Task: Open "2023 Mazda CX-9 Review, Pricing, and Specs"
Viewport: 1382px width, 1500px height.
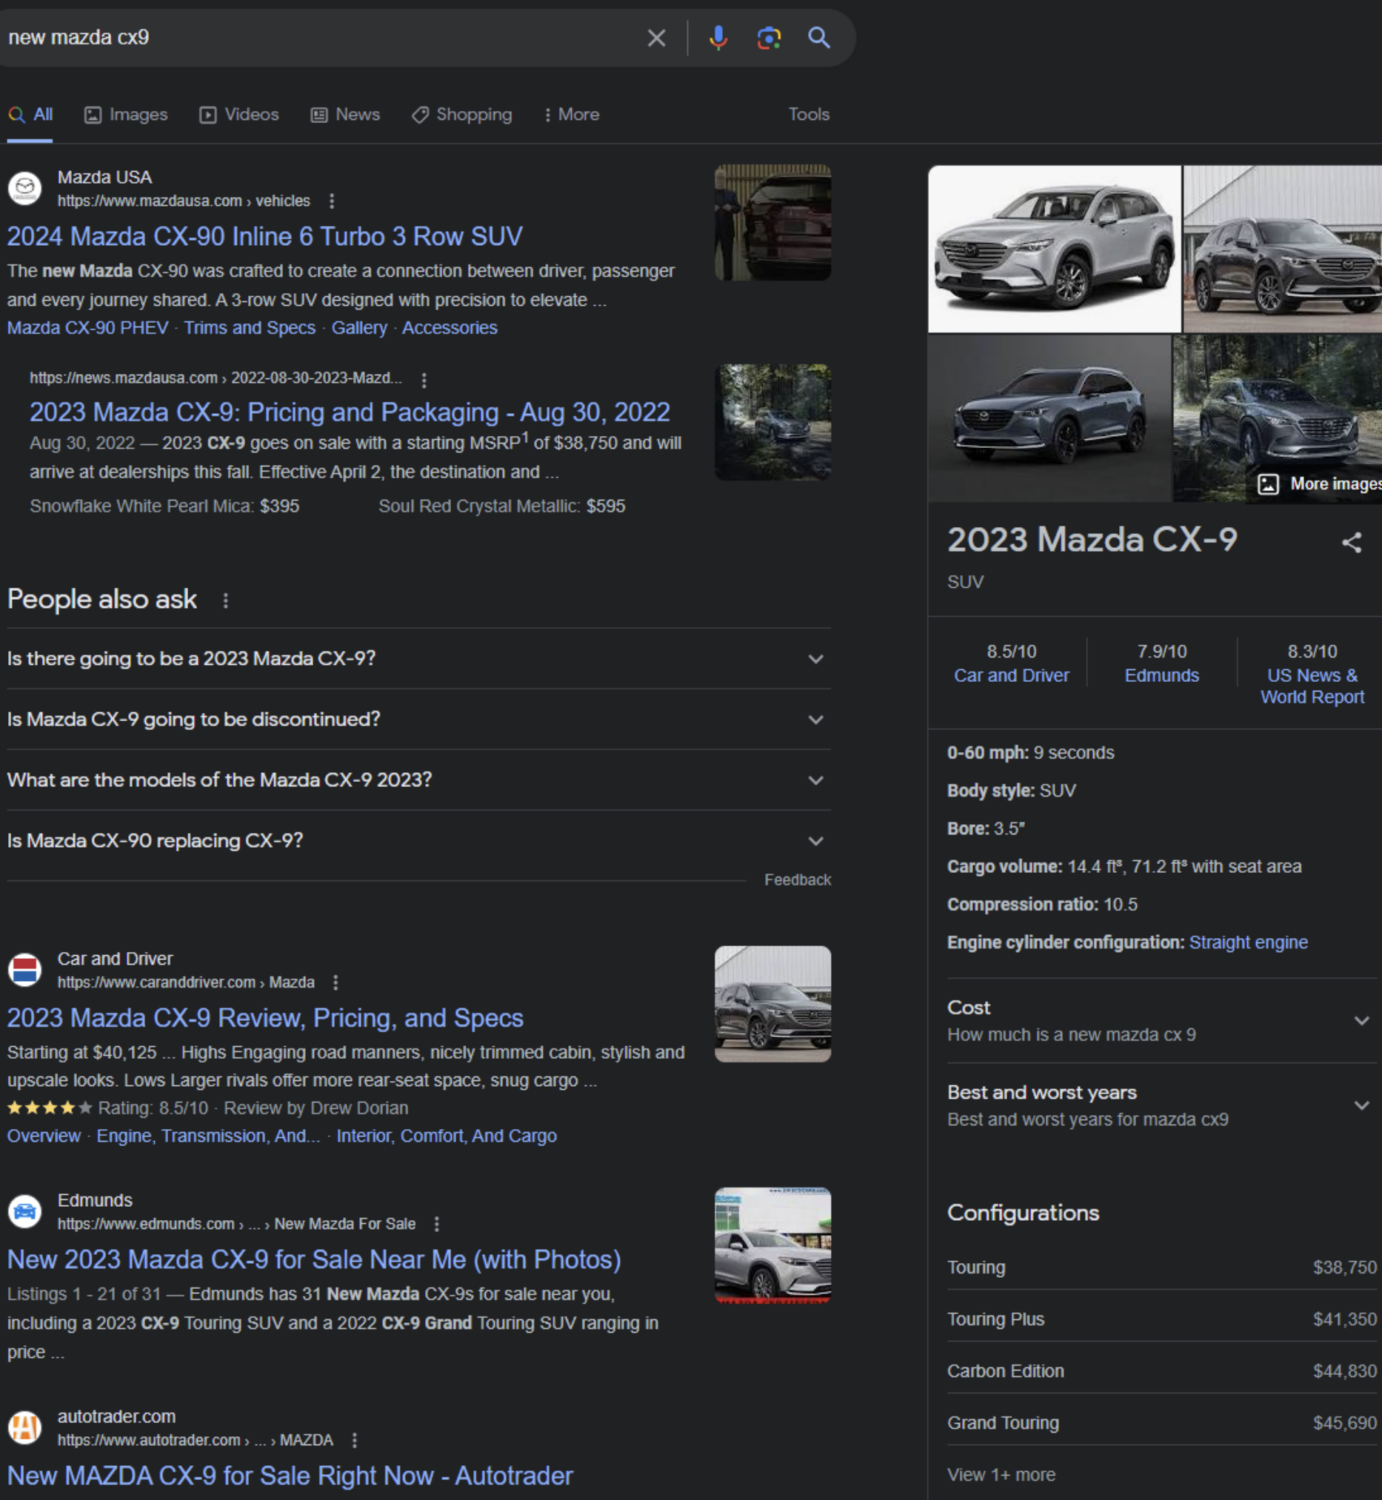Action: coord(265,1018)
